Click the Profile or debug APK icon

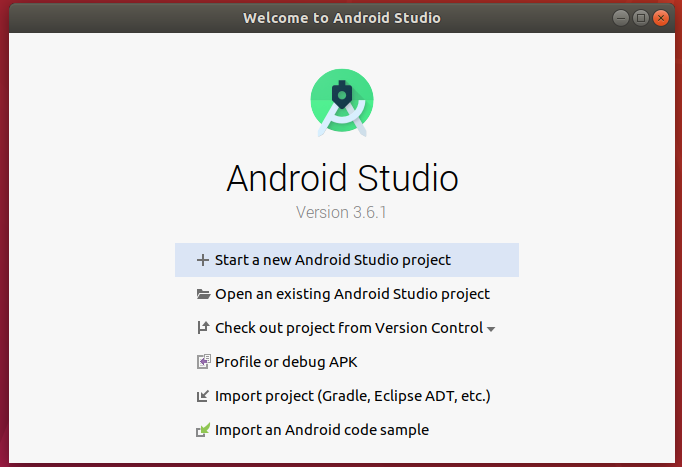(x=204, y=362)
